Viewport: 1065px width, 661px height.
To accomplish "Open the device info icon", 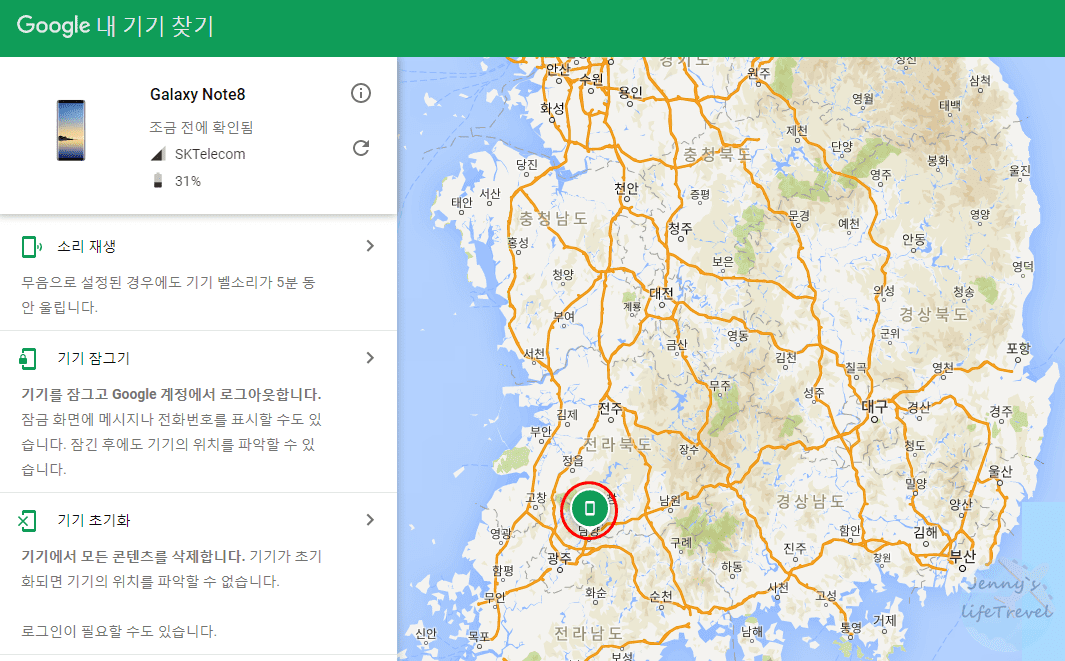I will point(361,93).
